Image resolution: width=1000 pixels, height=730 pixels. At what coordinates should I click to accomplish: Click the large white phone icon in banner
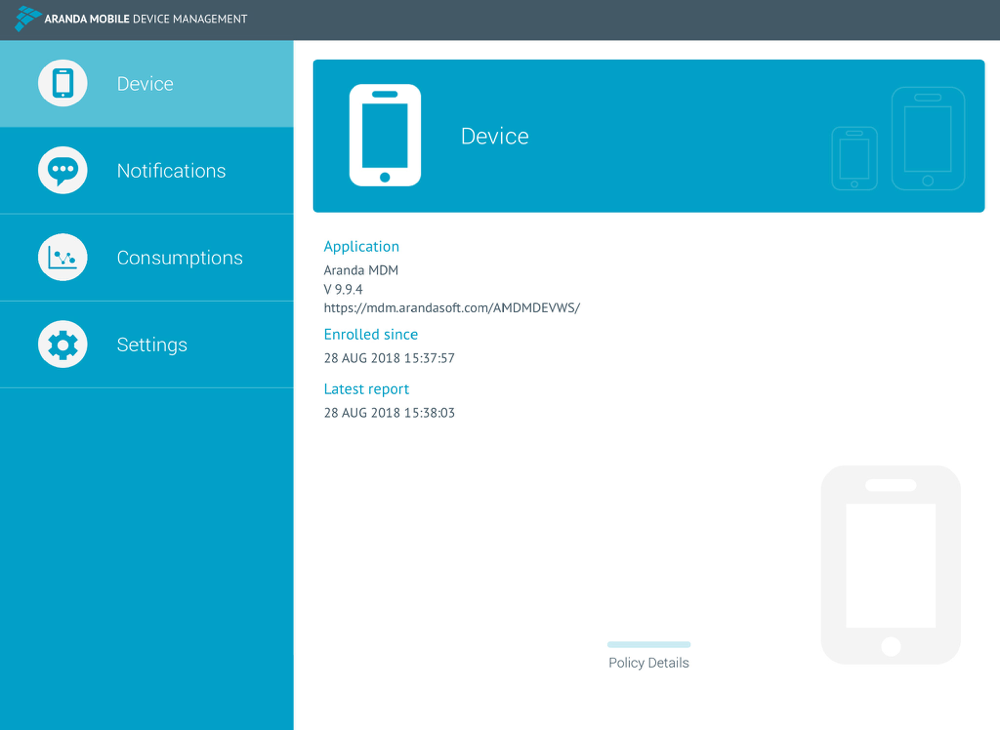(x=385, y=135)
